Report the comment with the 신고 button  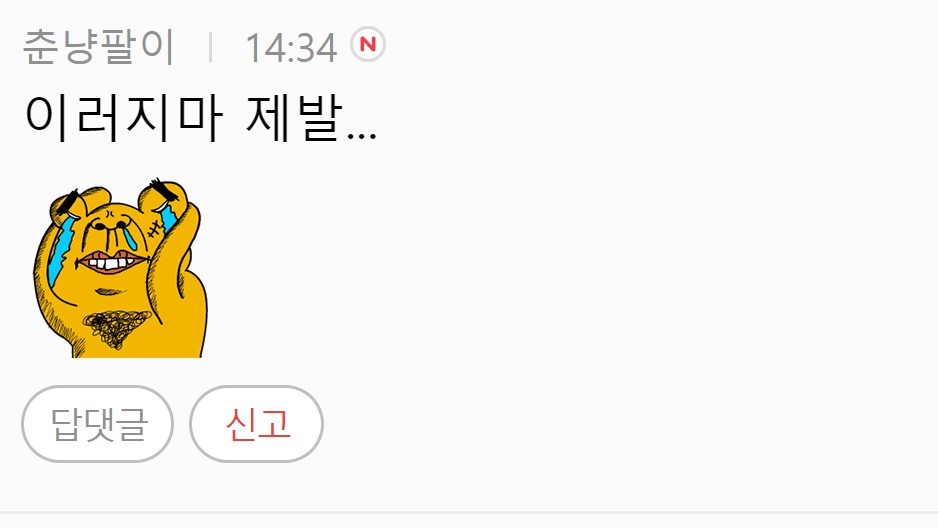point(257,424)
